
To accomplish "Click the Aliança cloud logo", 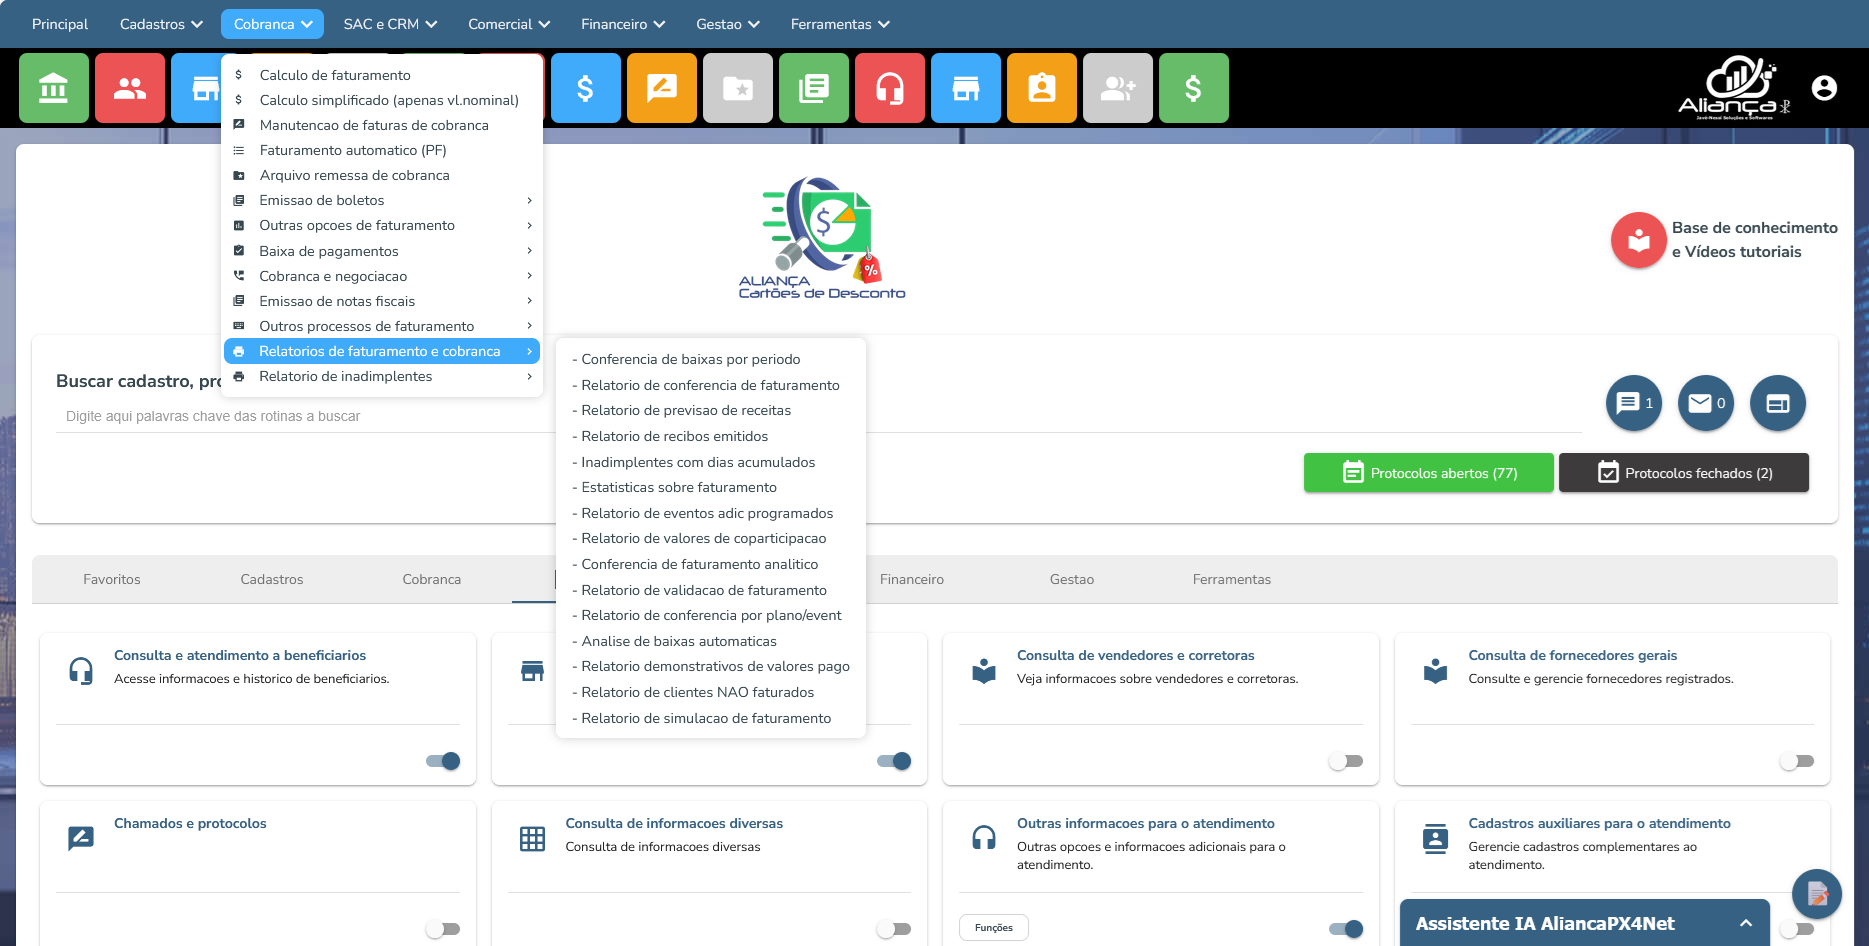I will pos(1734,88).
